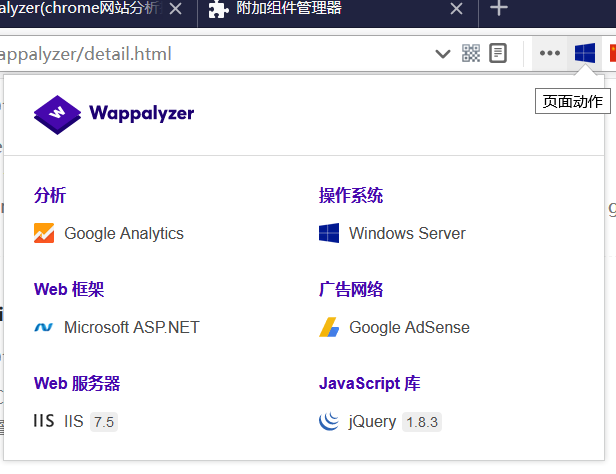This screenshot has width=616, height=474.
Task: Open the page actions three-dots menu
Action: coord(550,53)
